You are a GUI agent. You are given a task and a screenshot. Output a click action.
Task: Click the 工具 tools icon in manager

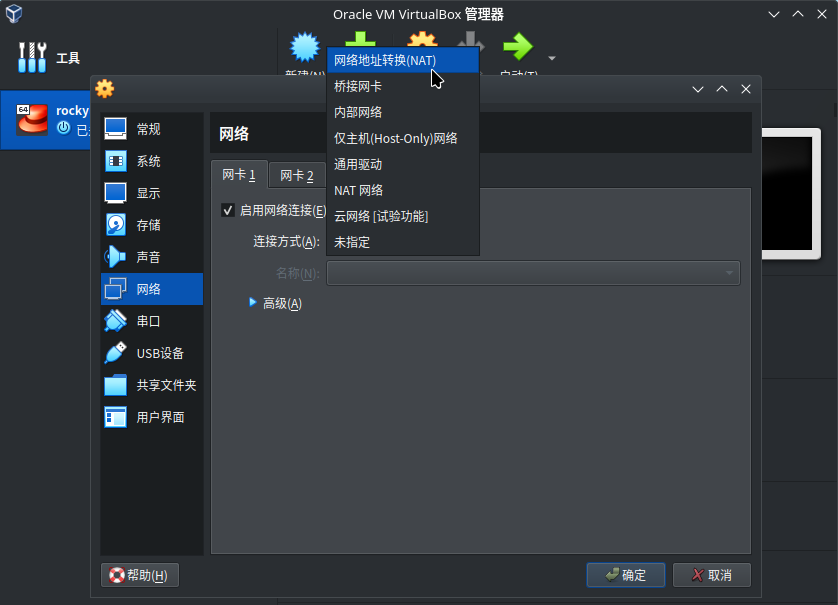point(32,57)
